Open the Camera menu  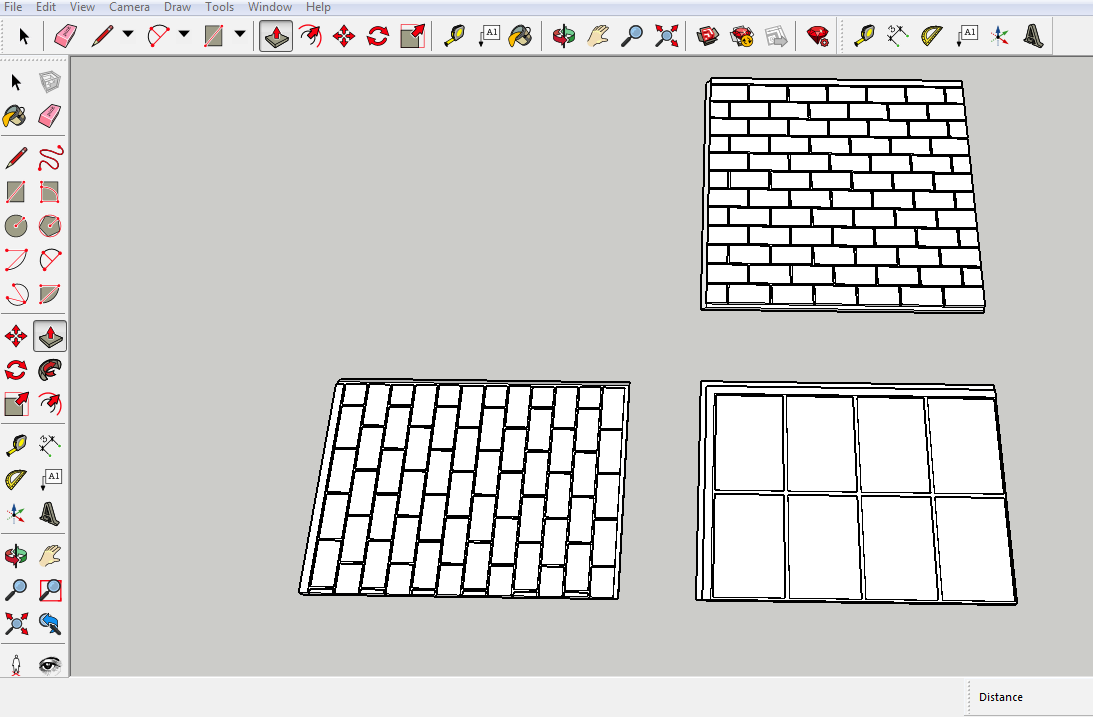click(x=130, y=7)
